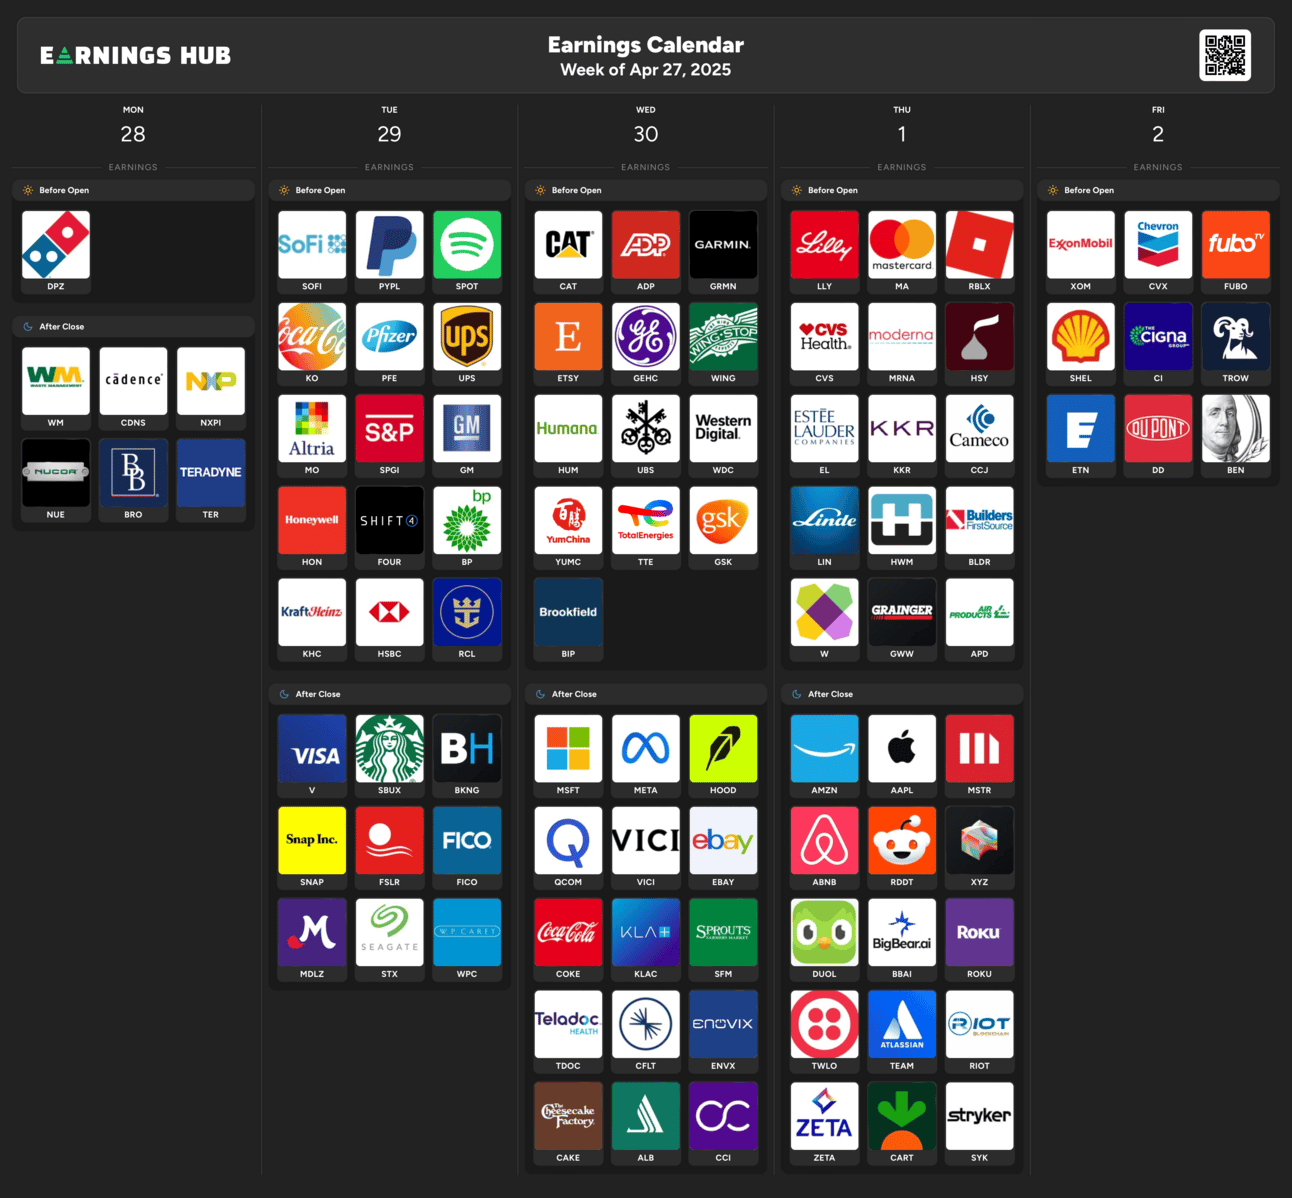
Task: Open the Spotify SPOT tile
Action: (x=467, y=252)
